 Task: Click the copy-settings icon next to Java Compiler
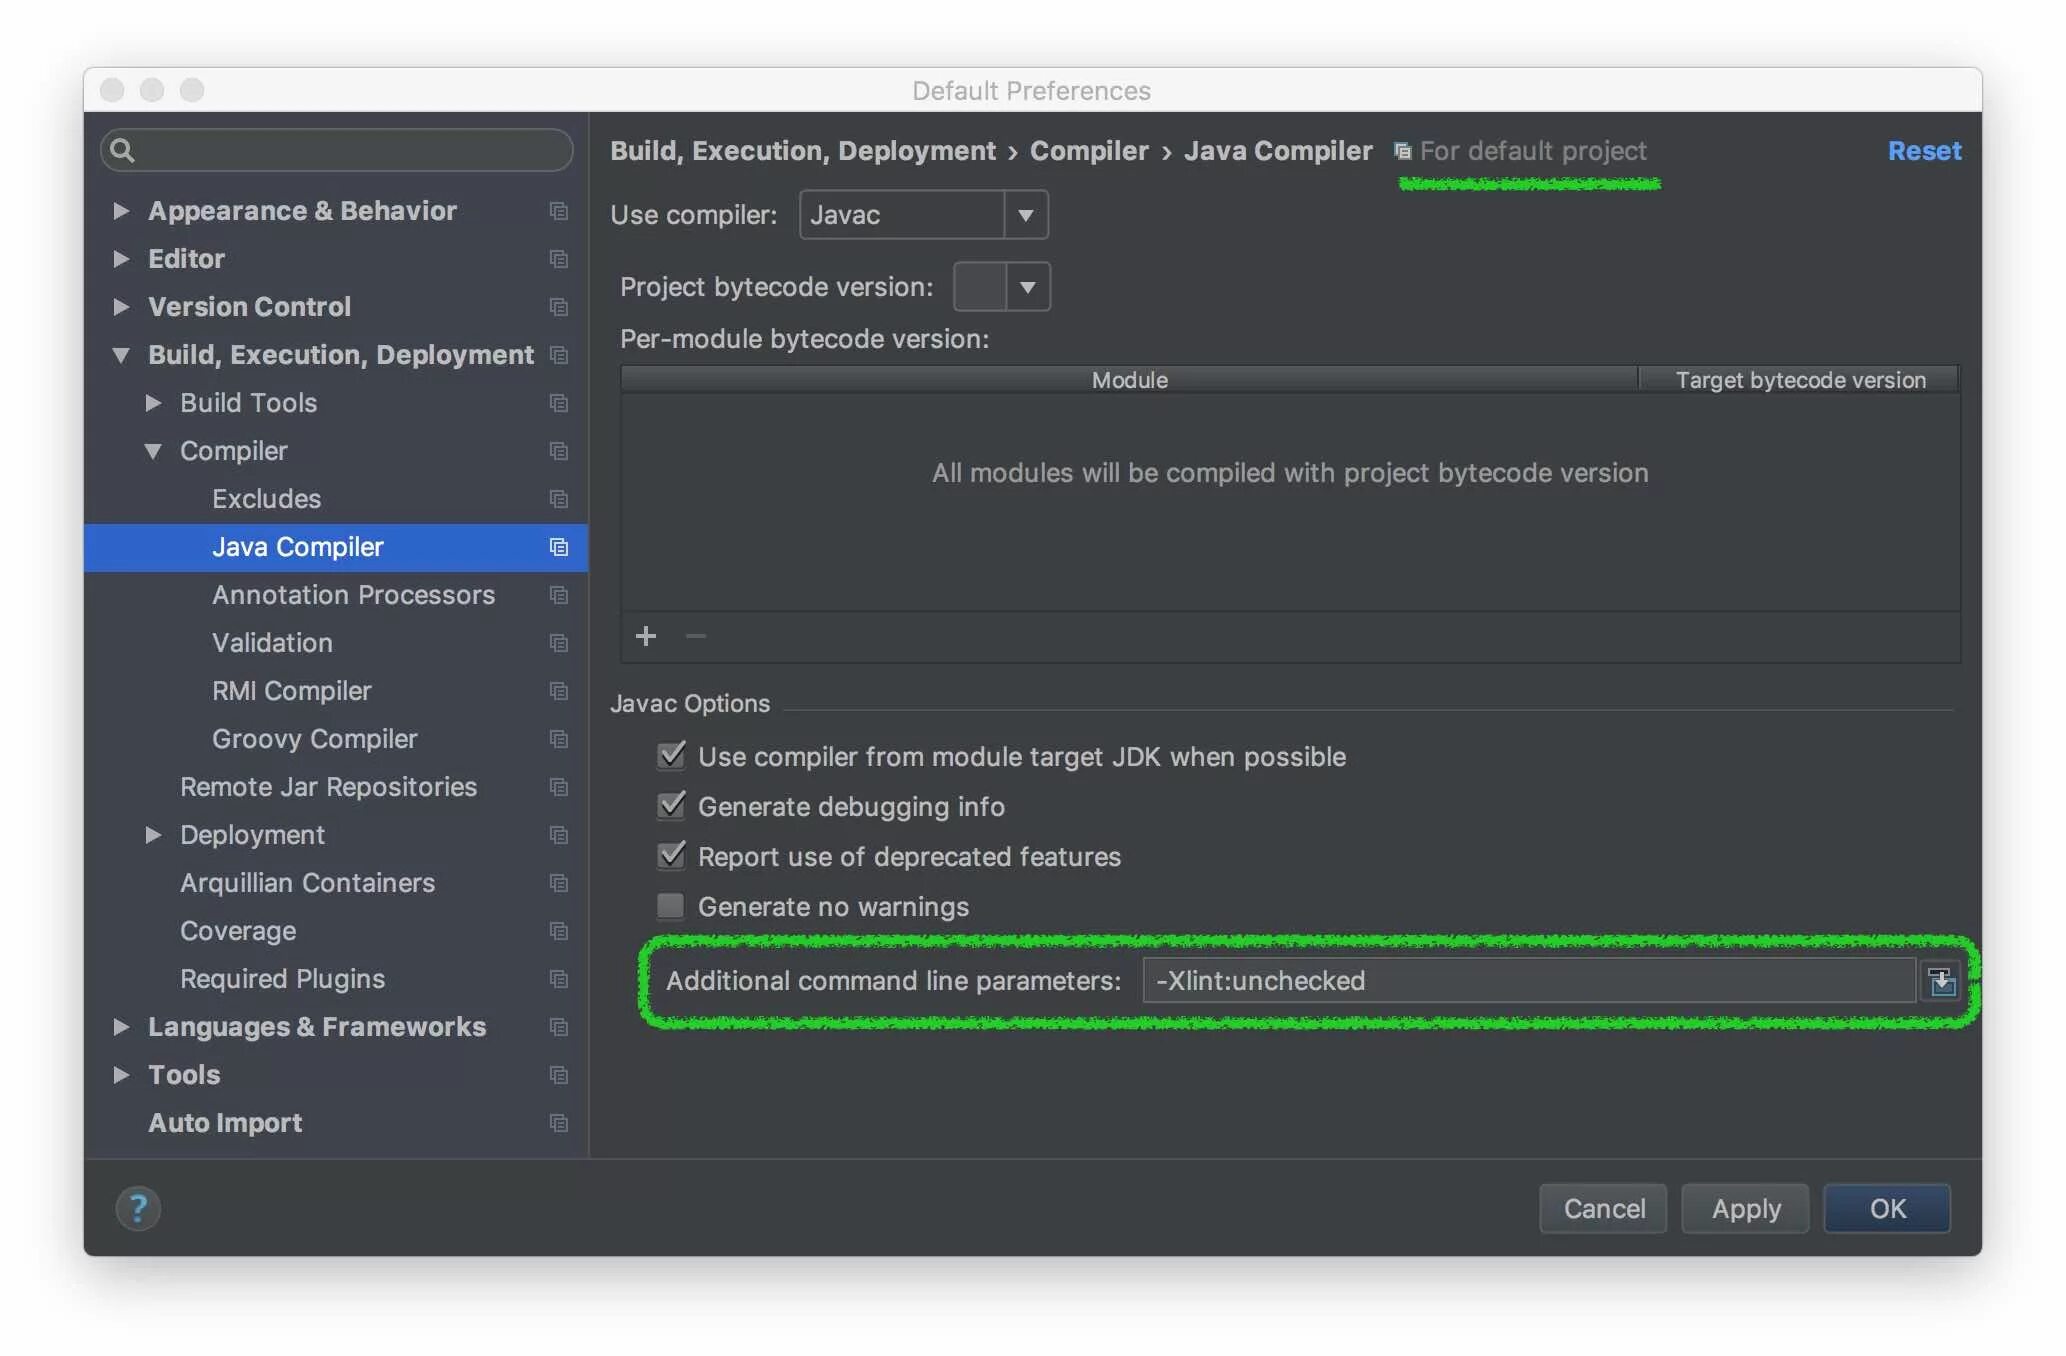[x=557, y=547]
